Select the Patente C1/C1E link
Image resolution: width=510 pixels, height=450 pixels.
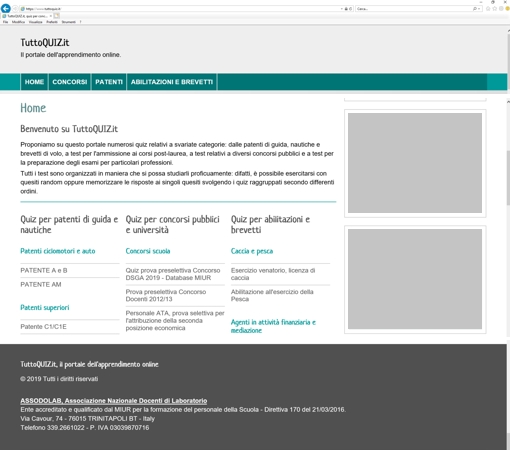coord(43,327)
